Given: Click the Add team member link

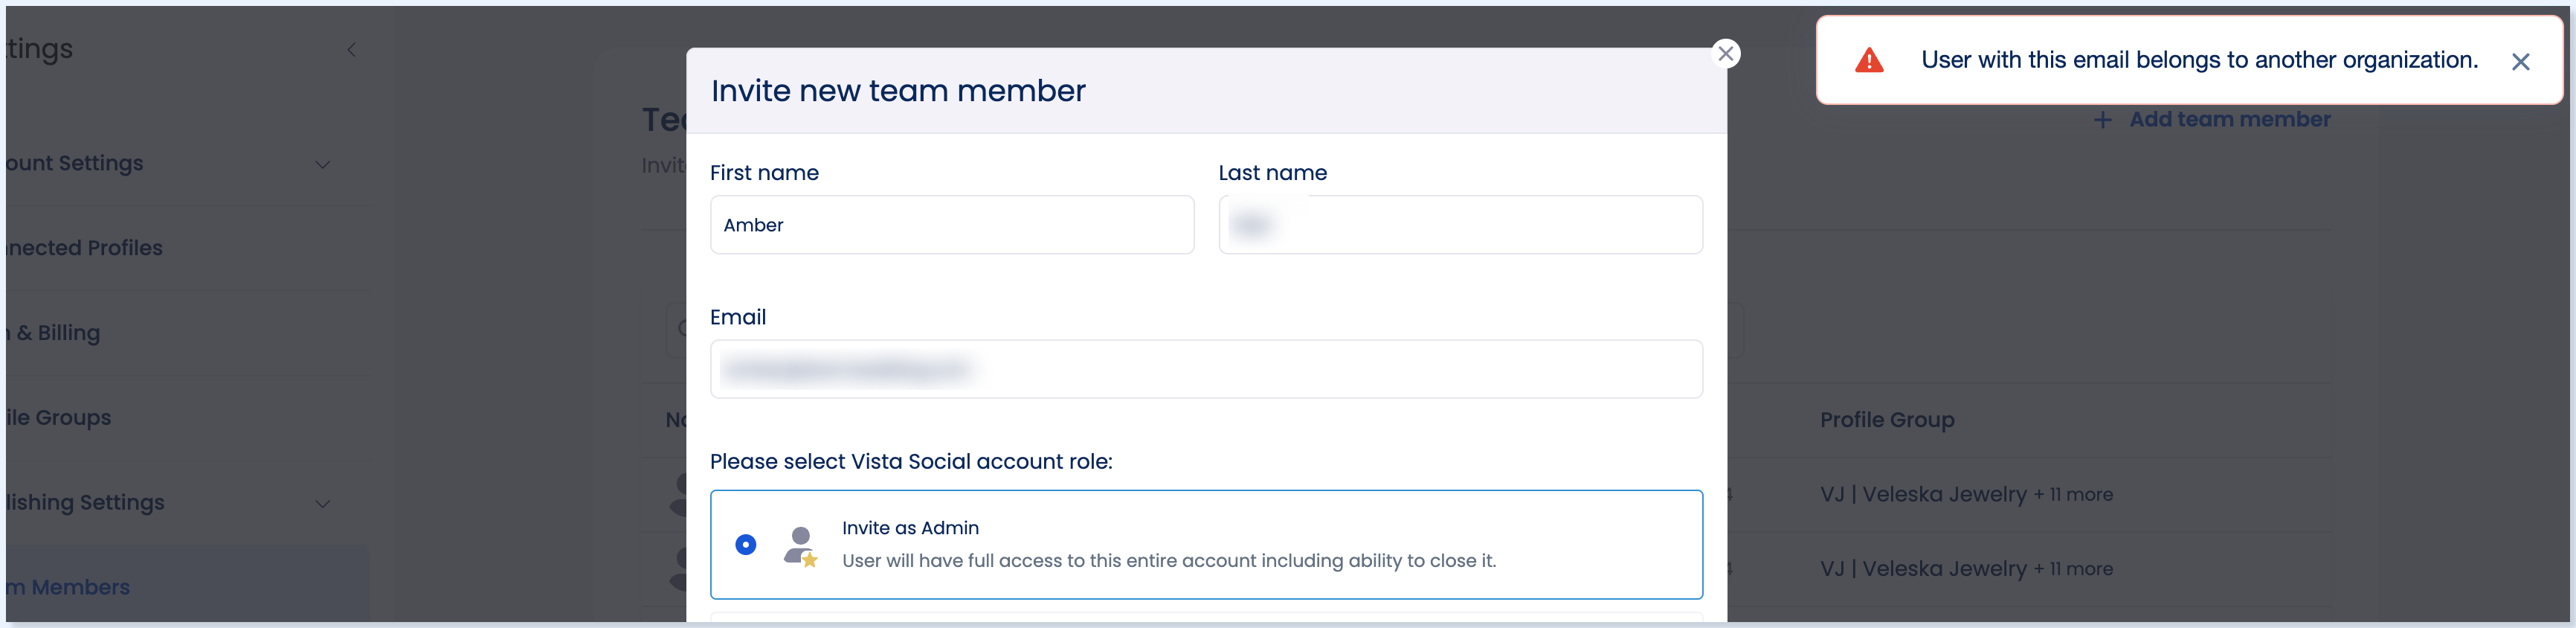Looking at the screenshot, I should point(2229,119).
